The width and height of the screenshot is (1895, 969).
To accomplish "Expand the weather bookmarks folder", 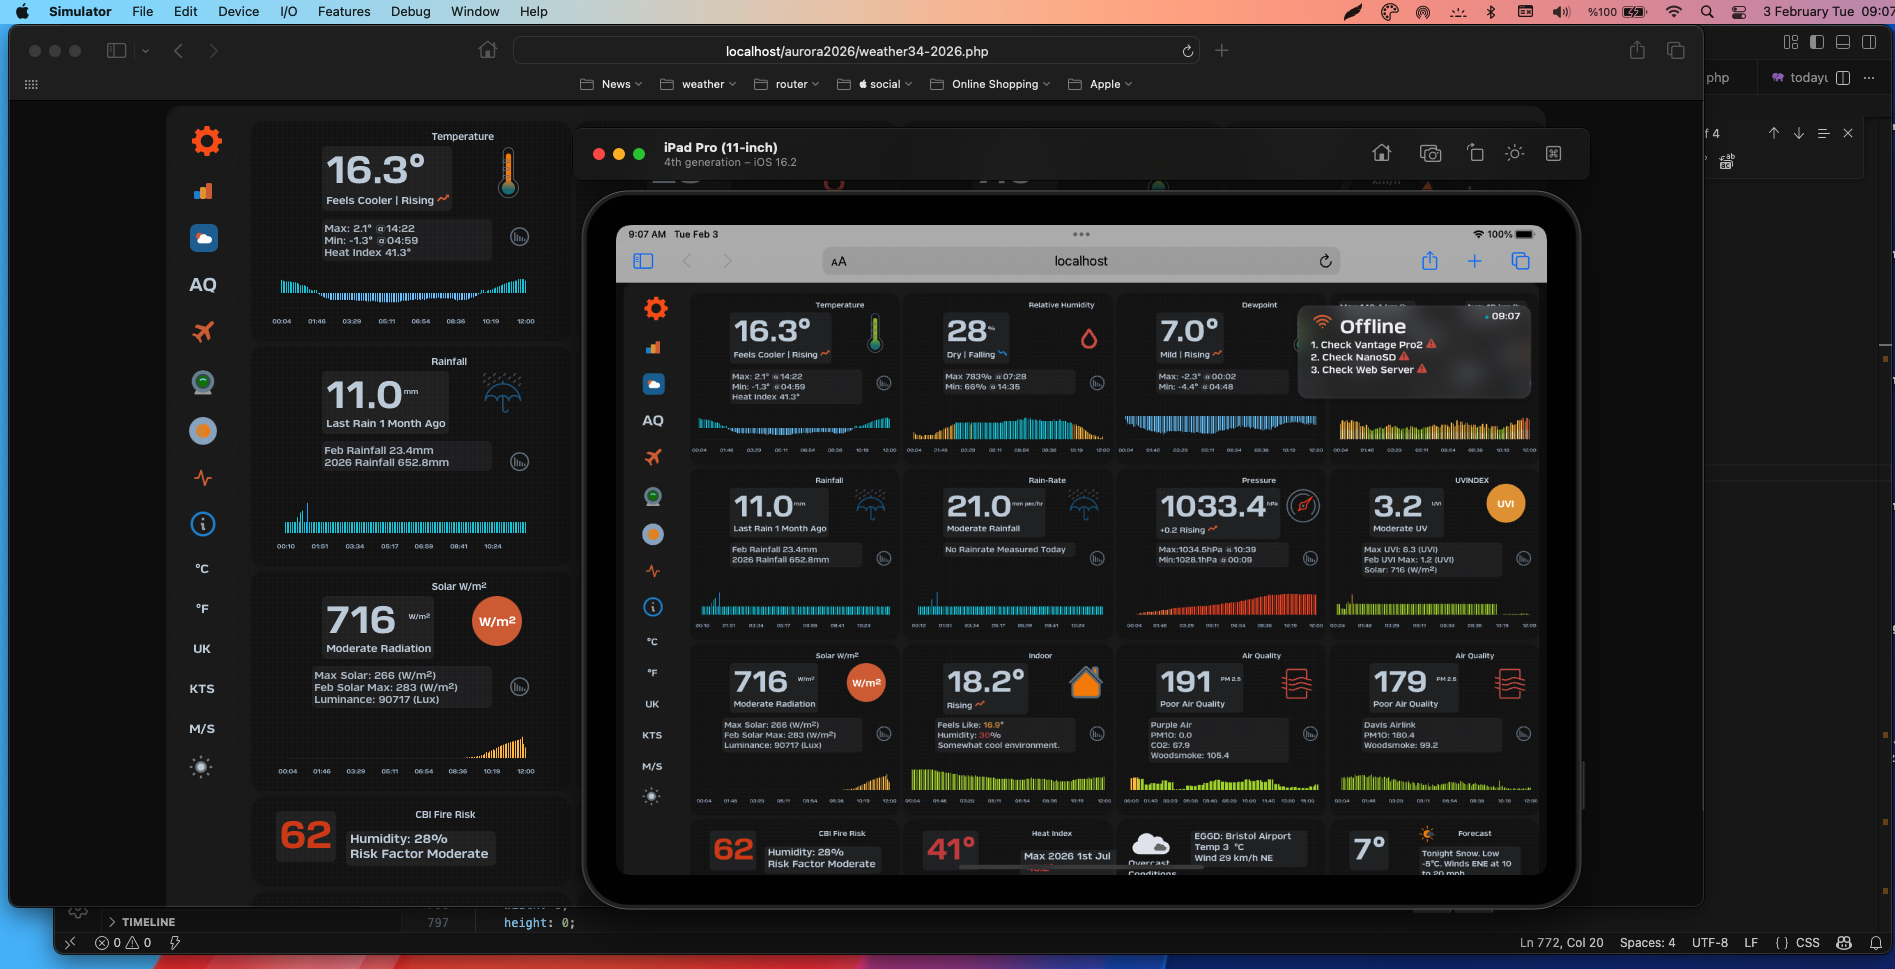I will [698, 84].
